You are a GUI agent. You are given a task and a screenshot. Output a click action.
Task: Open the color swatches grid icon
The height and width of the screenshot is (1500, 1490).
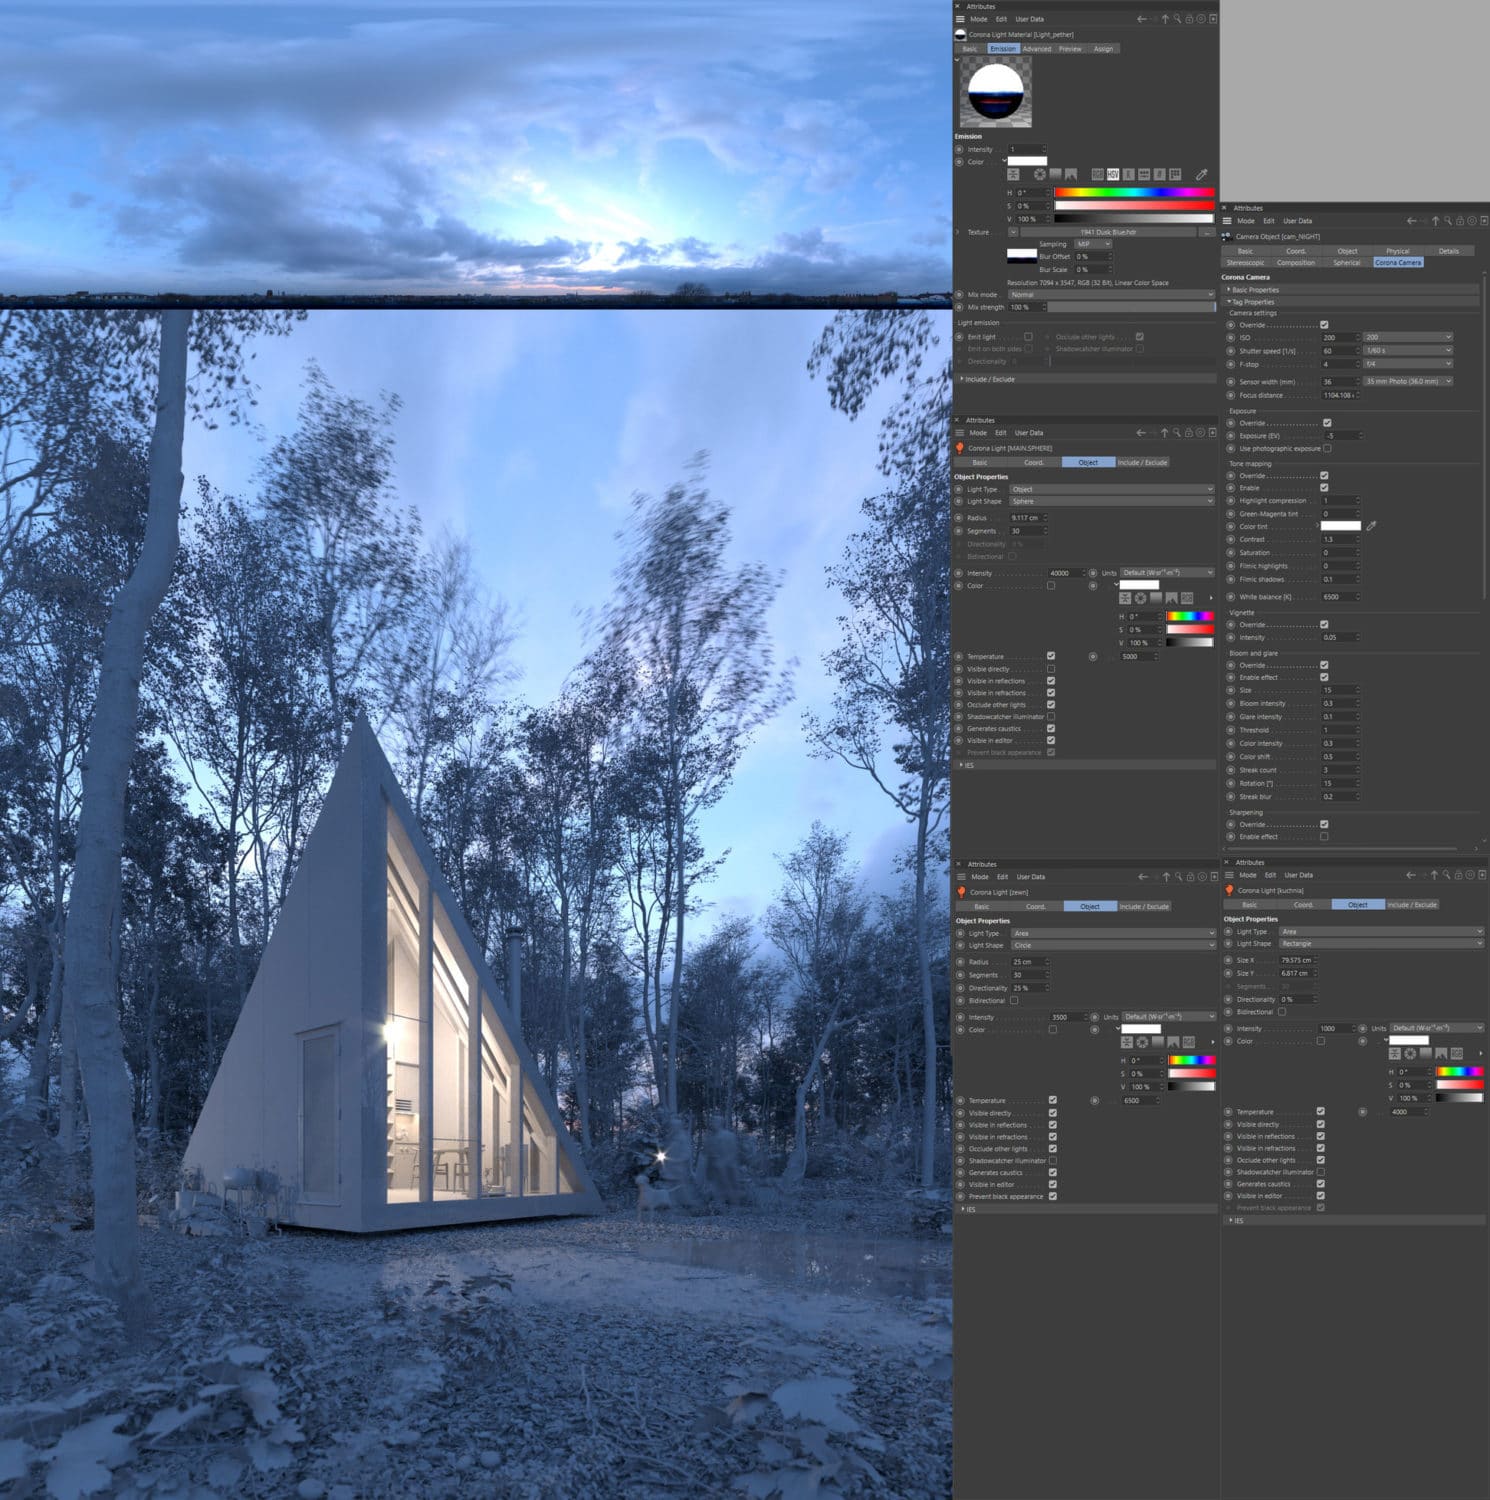1176,175
